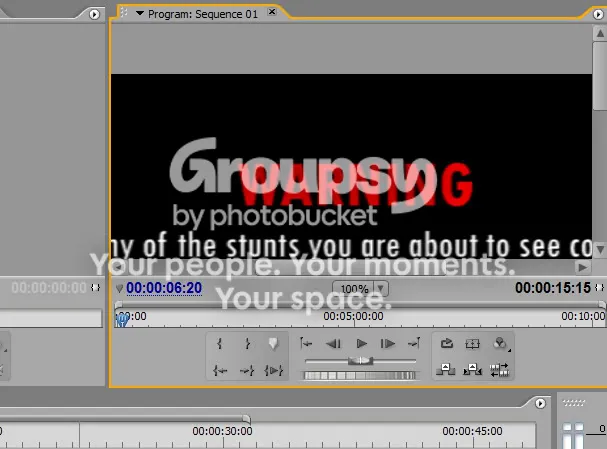
Task: Click the viewing area bar above the time ruler
Action: pyautogui.click(x=360, y=304)
